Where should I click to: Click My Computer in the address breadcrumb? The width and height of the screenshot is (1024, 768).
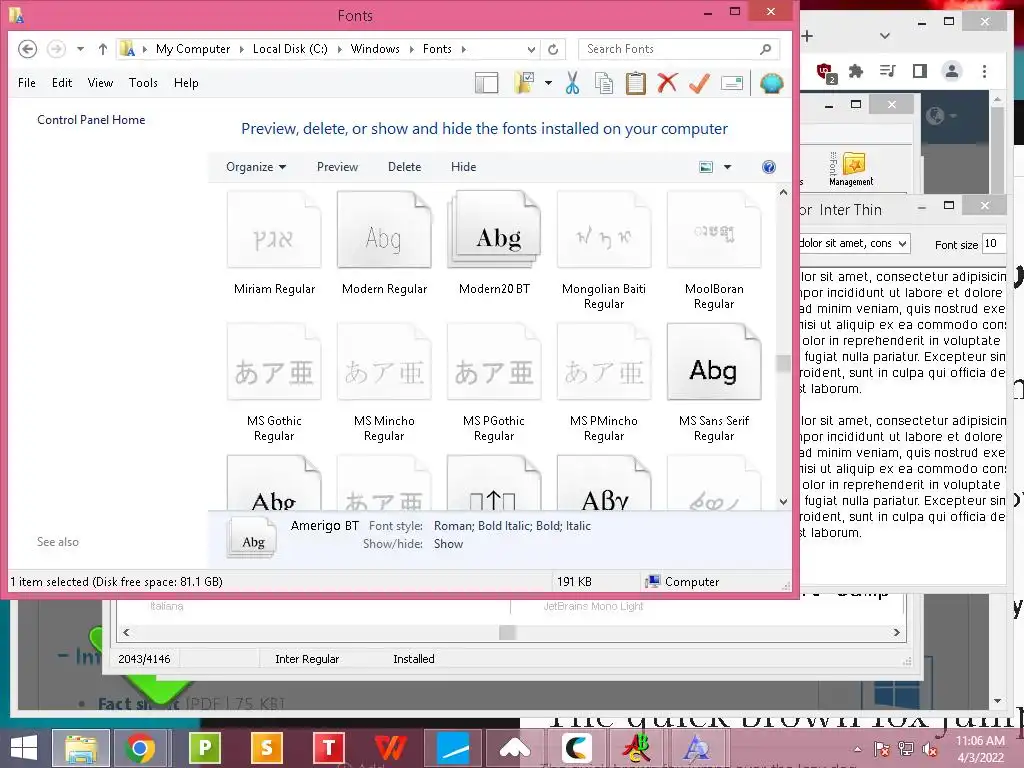pos(193,49)
